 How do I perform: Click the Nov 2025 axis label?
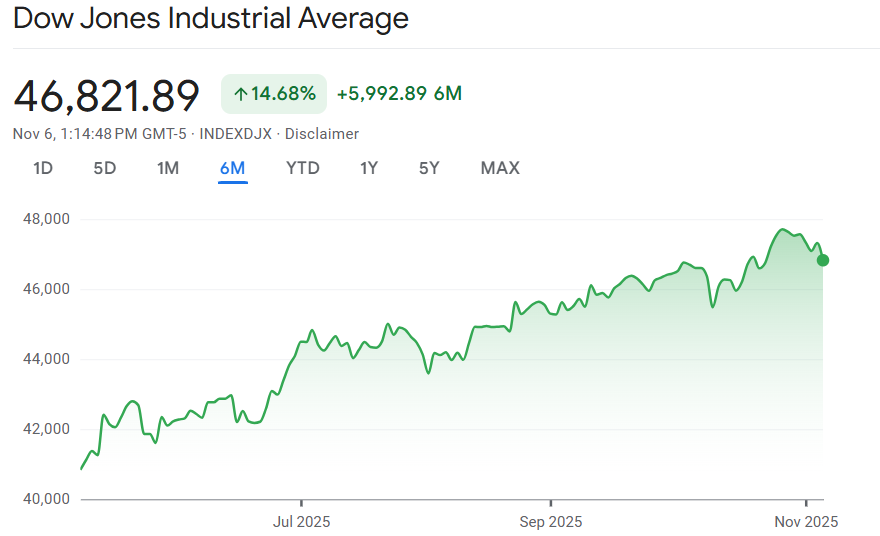tap(807, 521)
